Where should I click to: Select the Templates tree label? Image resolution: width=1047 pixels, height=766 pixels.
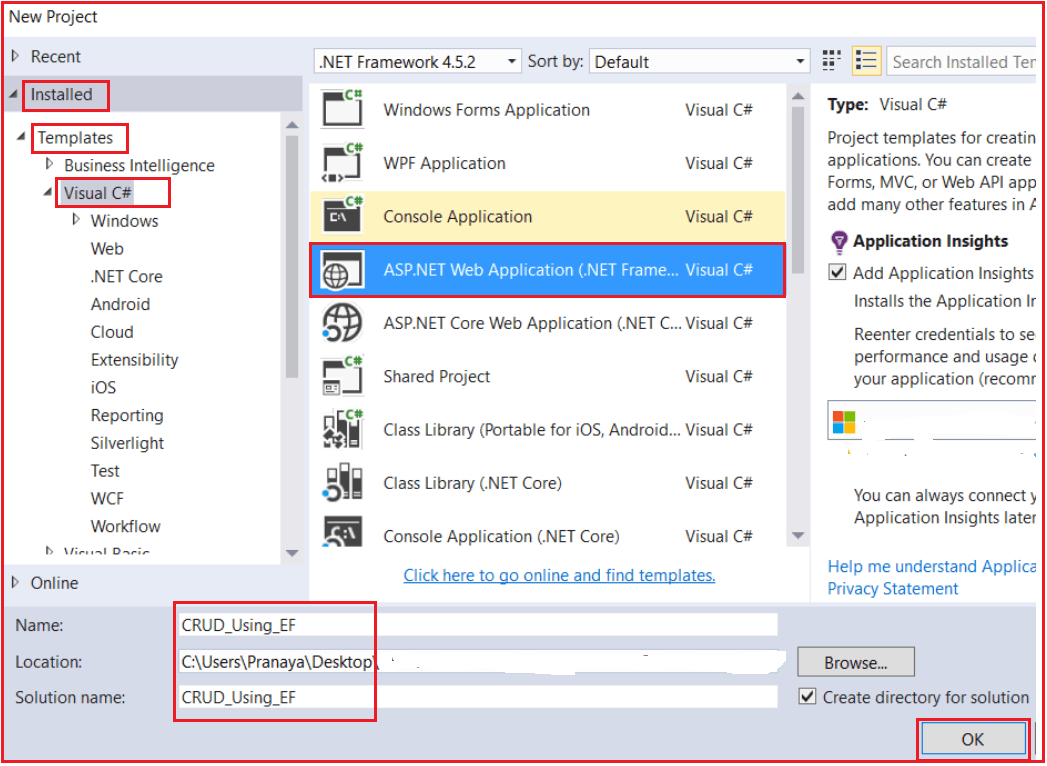pos(75,138)
